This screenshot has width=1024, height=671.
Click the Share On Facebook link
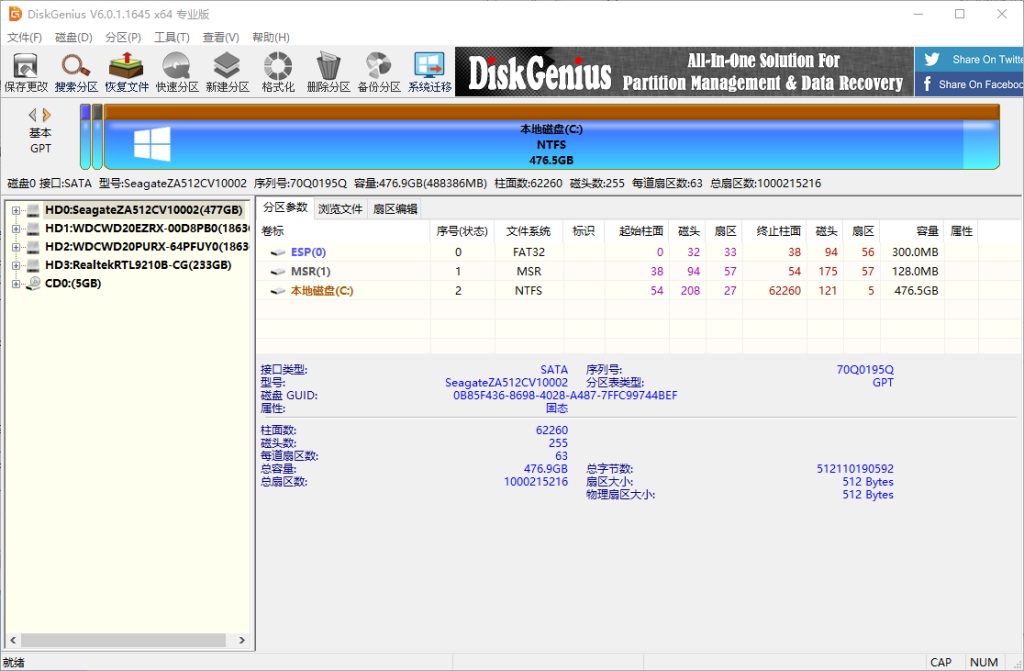point(969,84)
